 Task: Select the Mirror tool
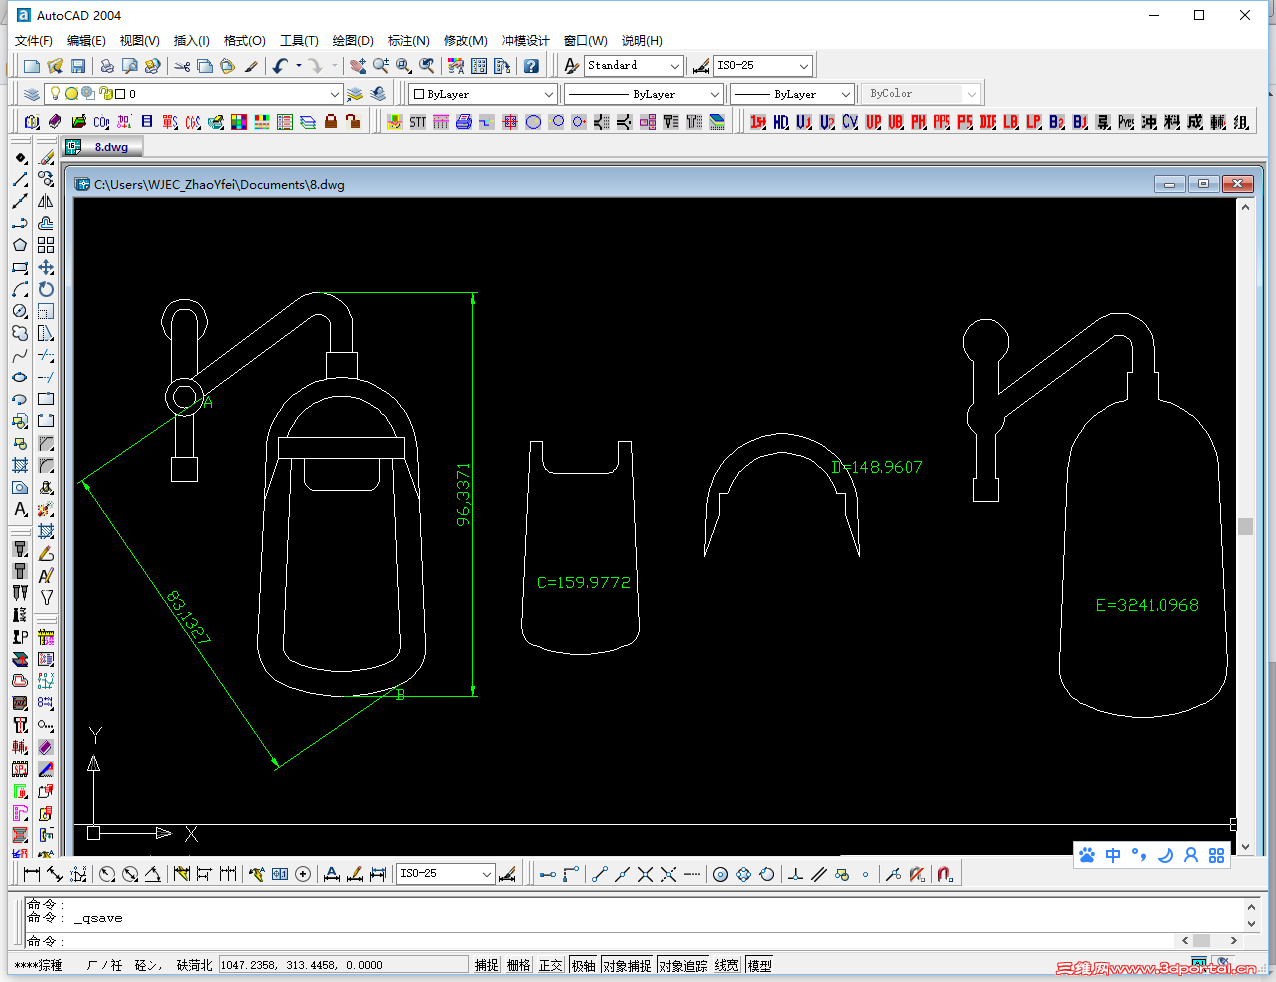[x=46, y=201]
